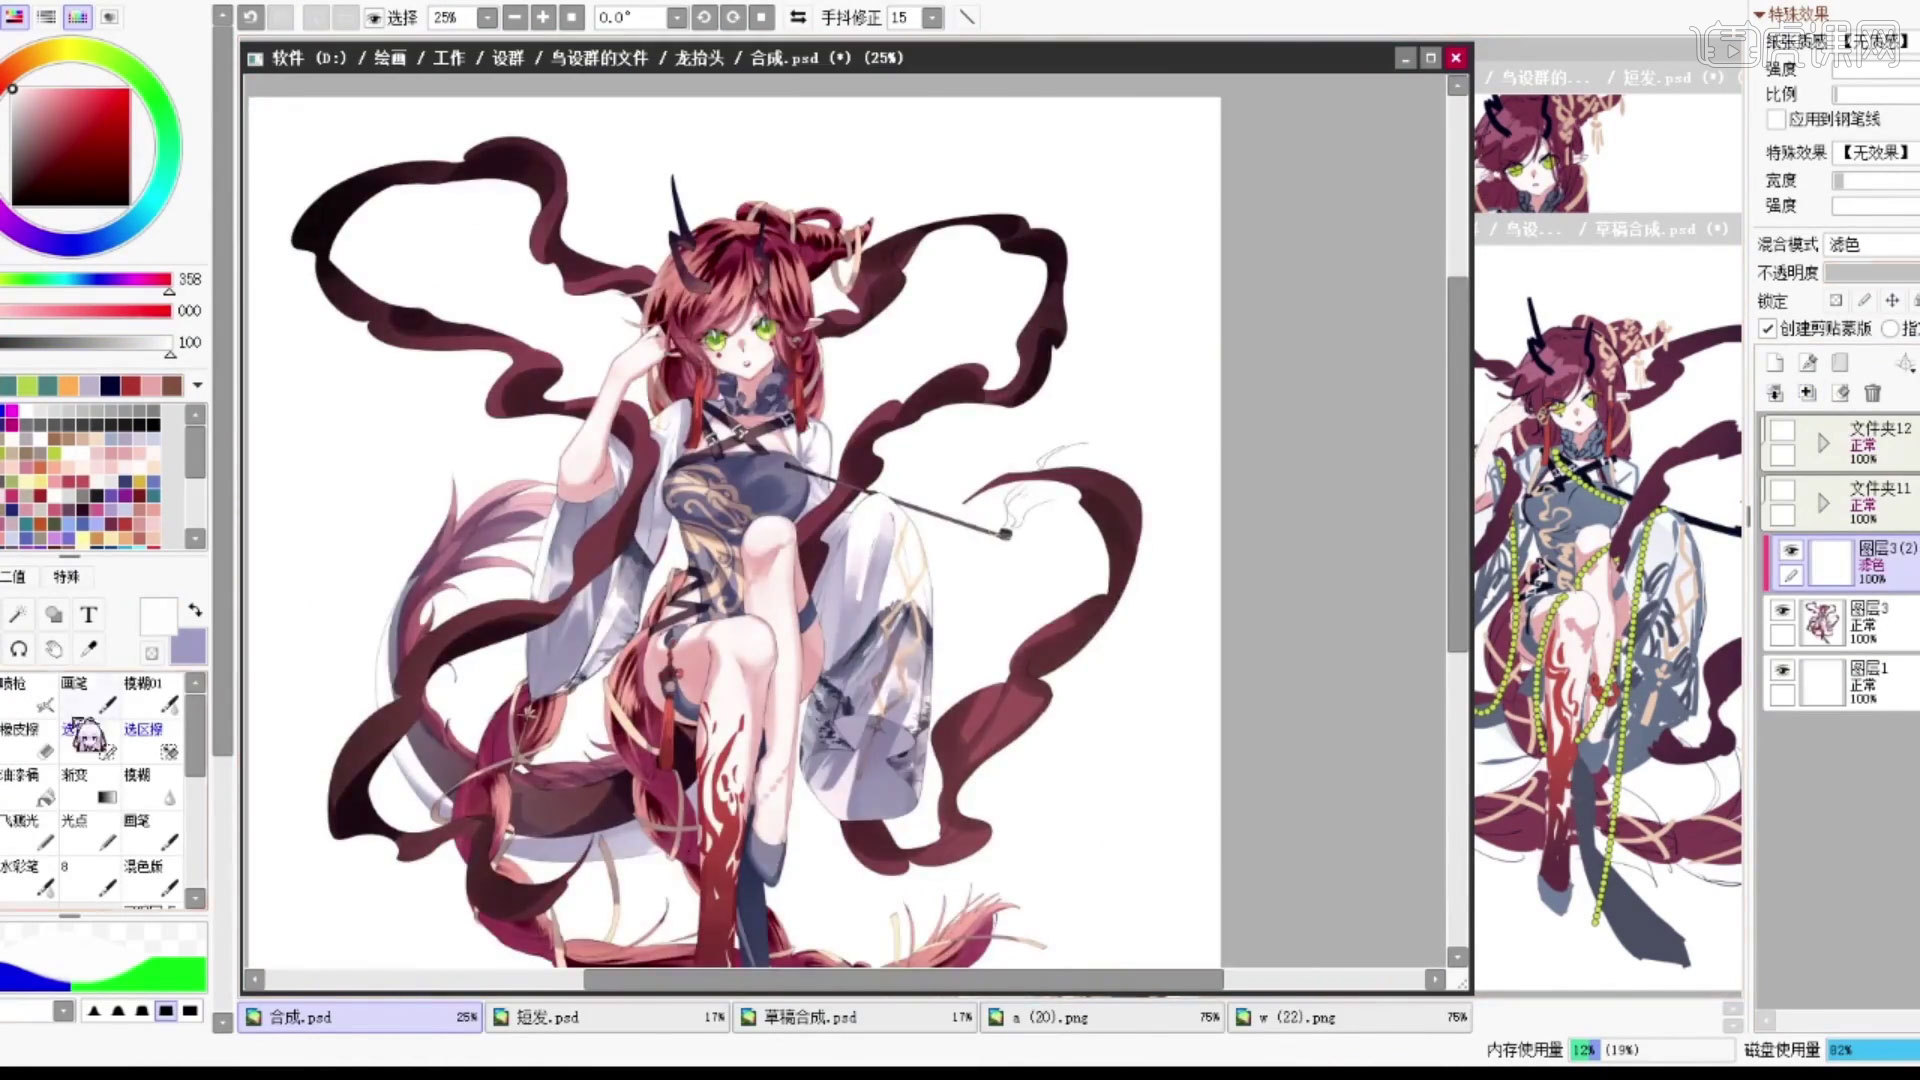The width and height of the screenshot is (1920, 1080).
Task: Choose the 光点 brush tool
Action: (90, 832)
